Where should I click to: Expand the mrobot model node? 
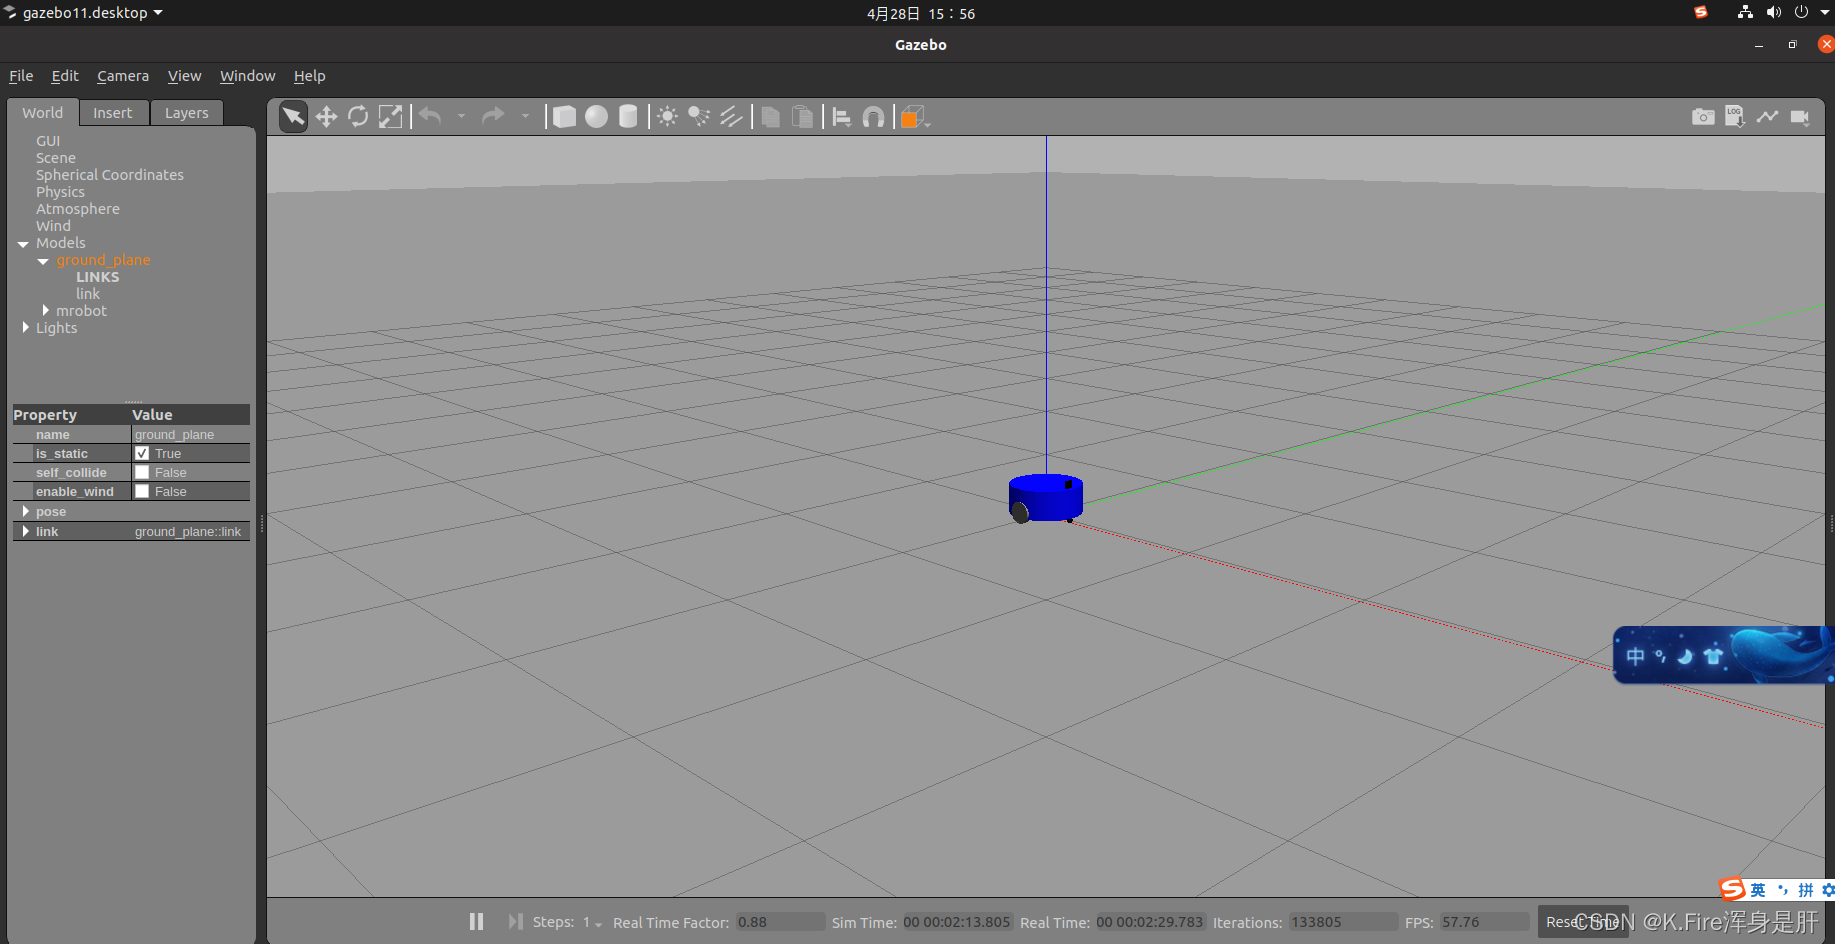[45, 310]
